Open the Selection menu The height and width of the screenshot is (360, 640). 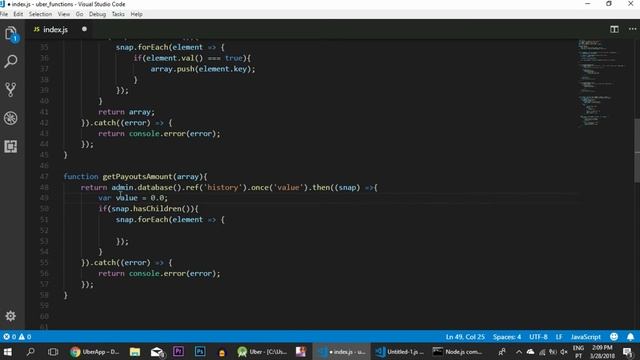coord(40,14)
